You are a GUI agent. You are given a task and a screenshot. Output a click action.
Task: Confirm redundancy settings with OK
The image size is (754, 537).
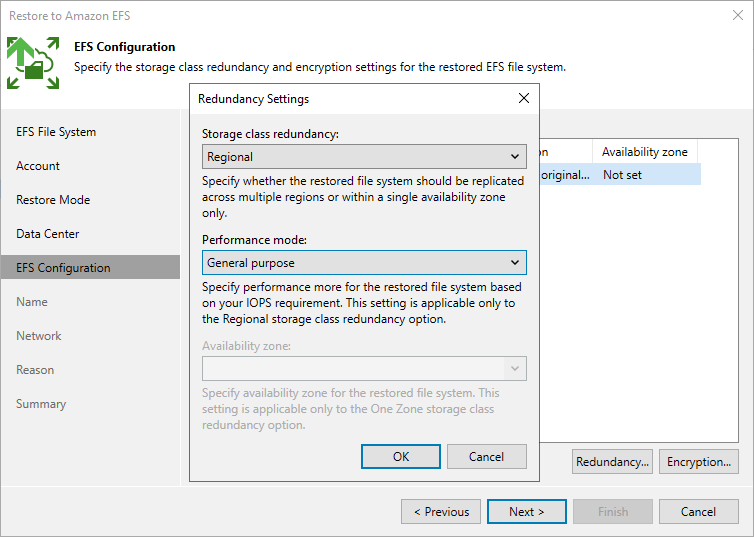tap(401, 456)
